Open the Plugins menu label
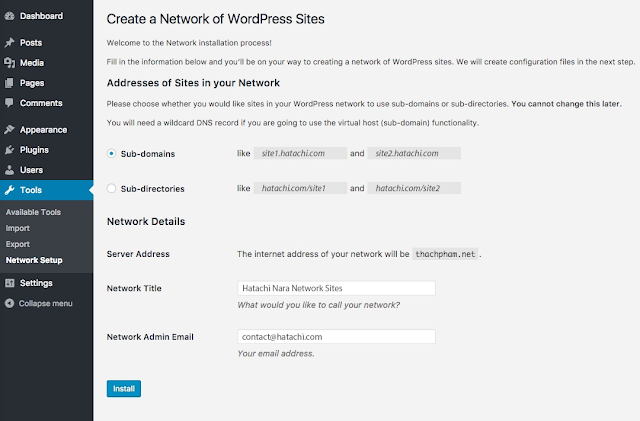This screenshot has width=640, height=421. (34, 150)
